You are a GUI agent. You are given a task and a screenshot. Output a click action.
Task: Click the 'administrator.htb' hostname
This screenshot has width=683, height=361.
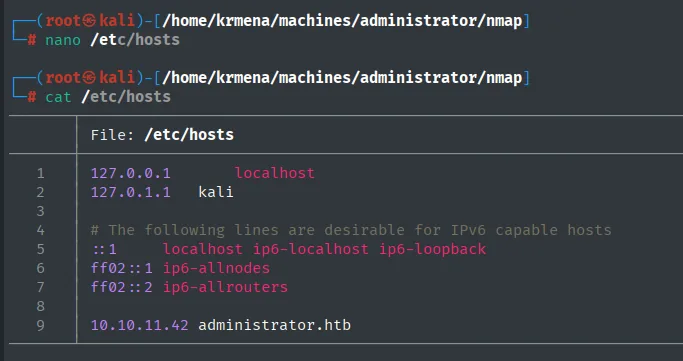[274, 325]
